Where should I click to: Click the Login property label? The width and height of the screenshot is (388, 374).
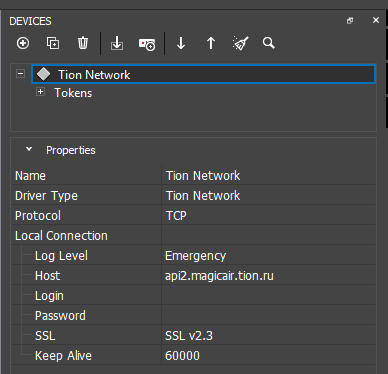click(49, 296)
